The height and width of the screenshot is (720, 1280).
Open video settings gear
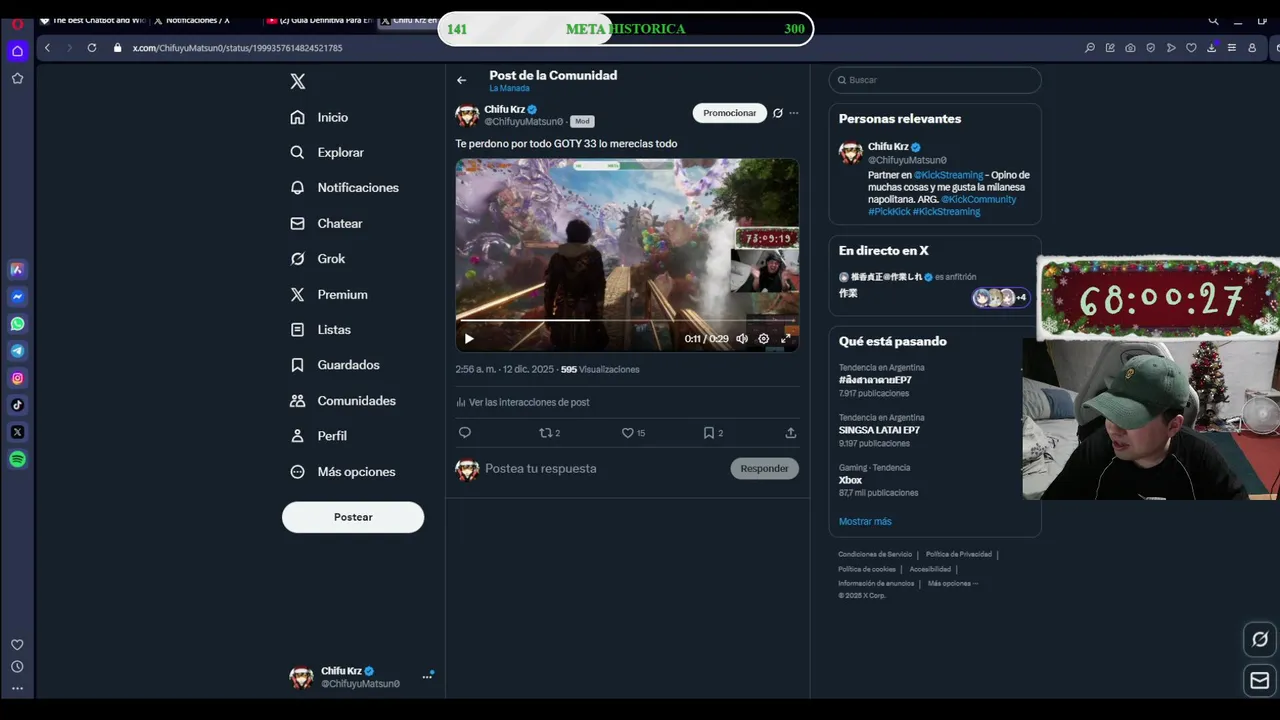coord(764,339)
